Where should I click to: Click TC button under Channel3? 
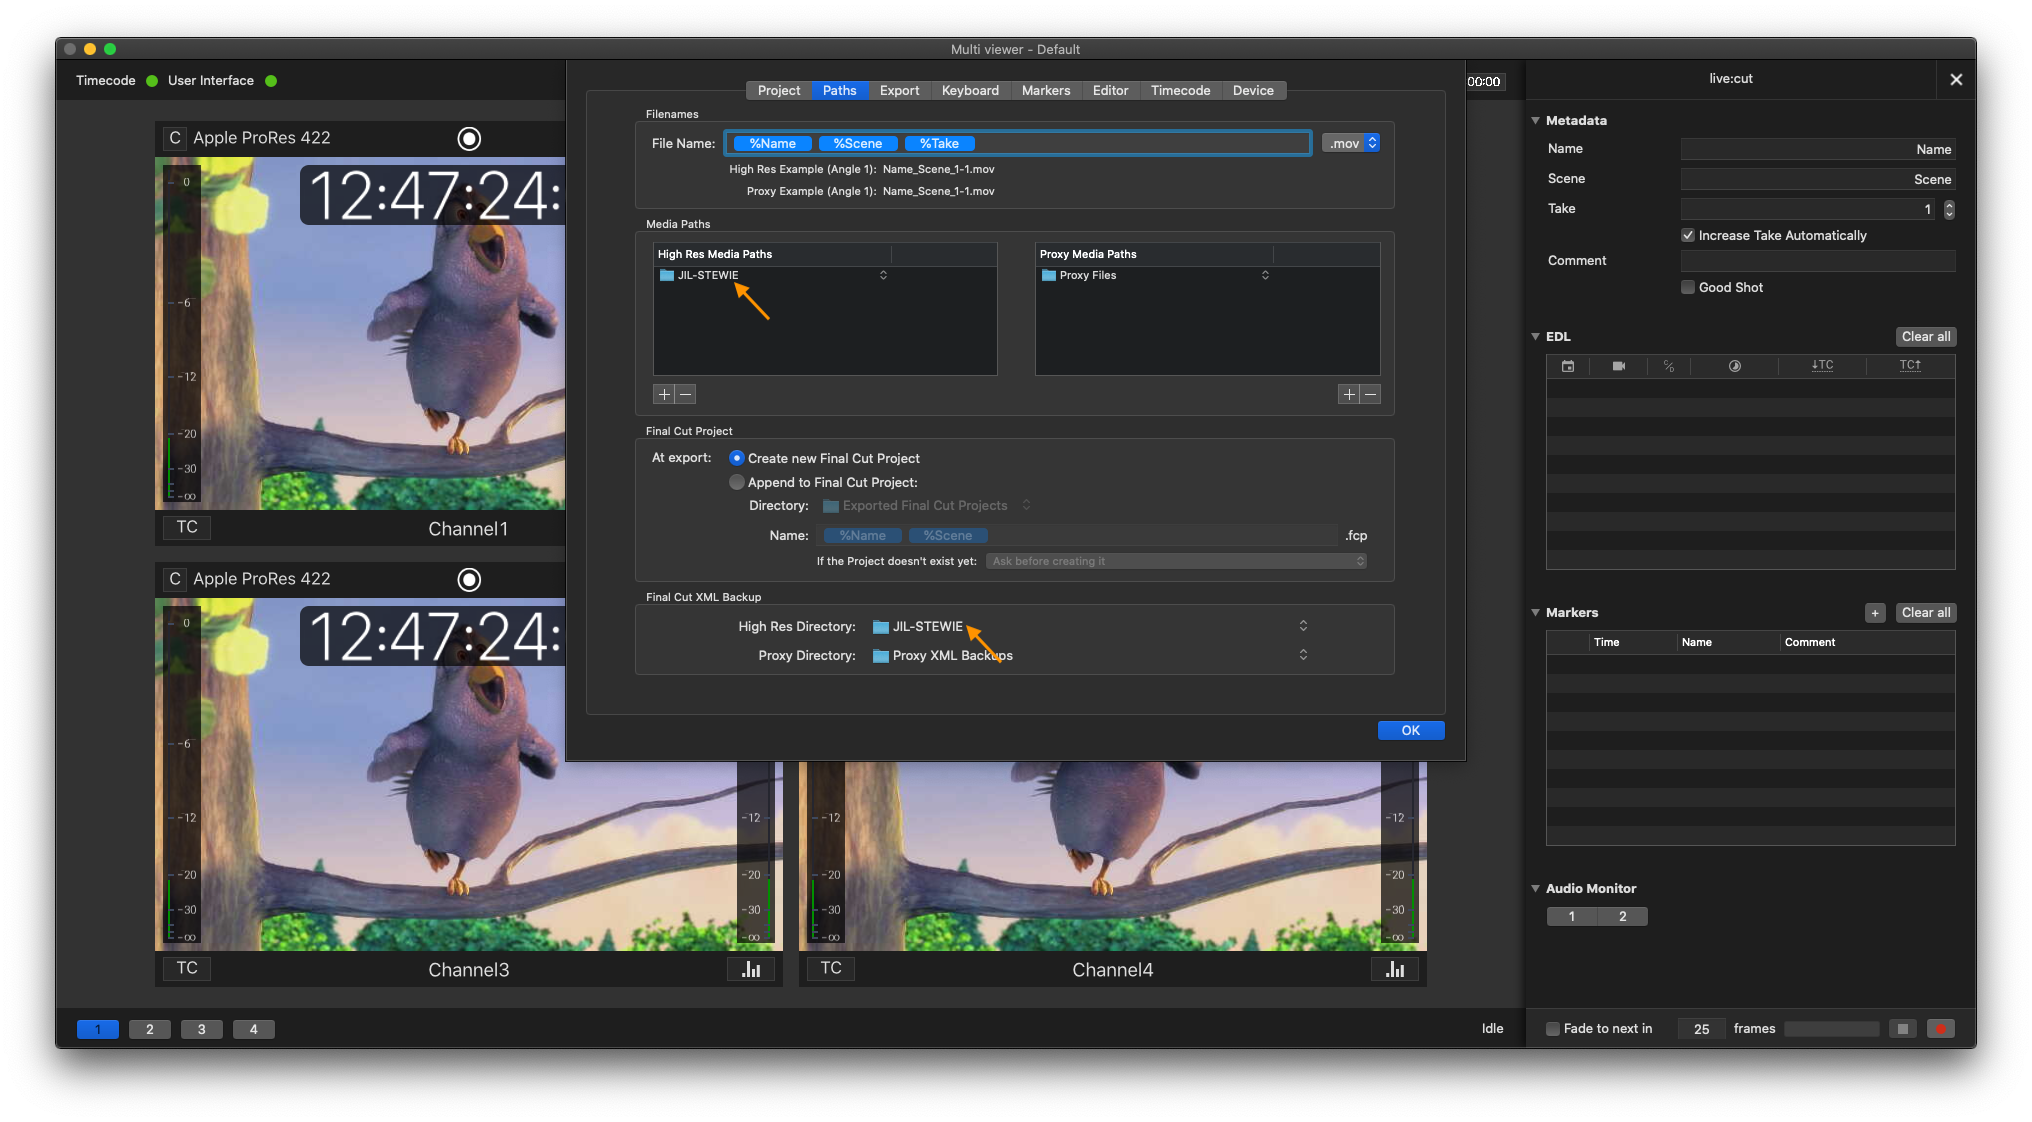point(187,968)
